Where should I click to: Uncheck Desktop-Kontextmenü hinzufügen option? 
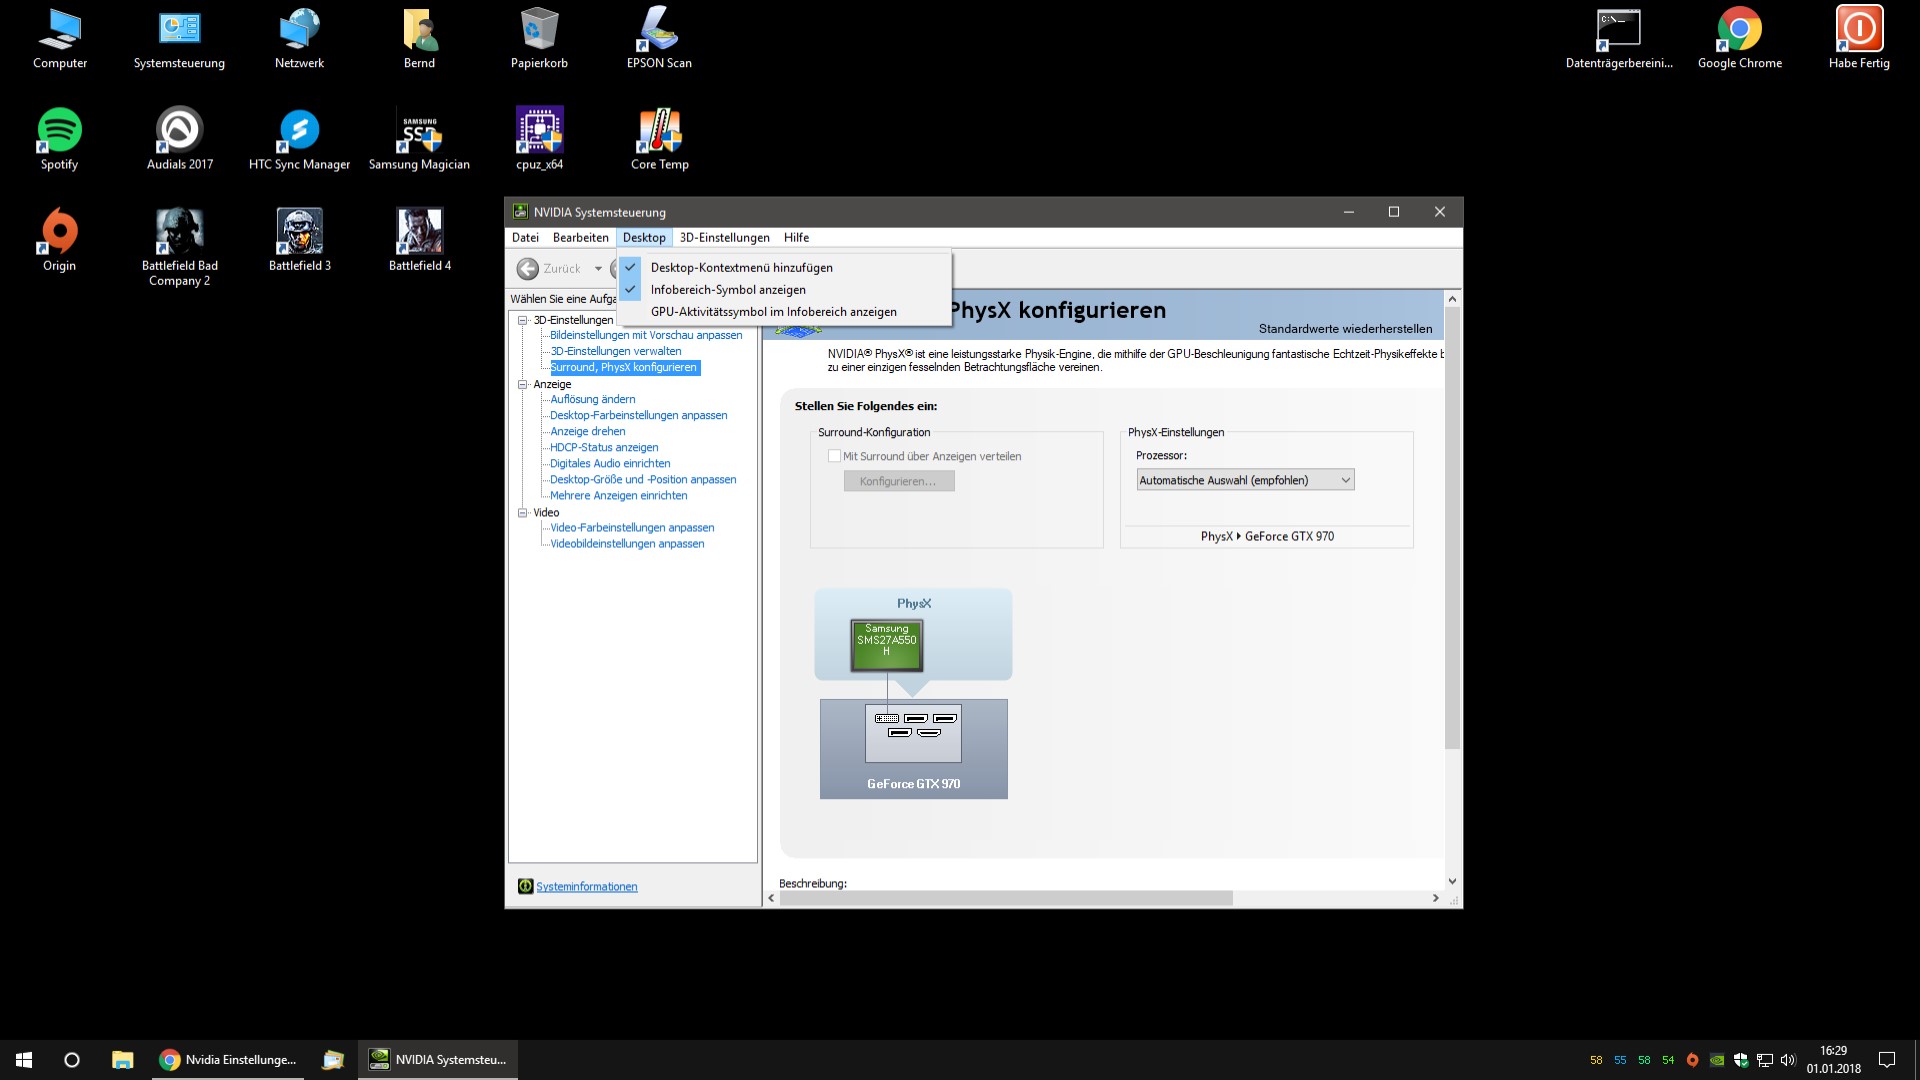pyautogui.click(x=741, y=268)
